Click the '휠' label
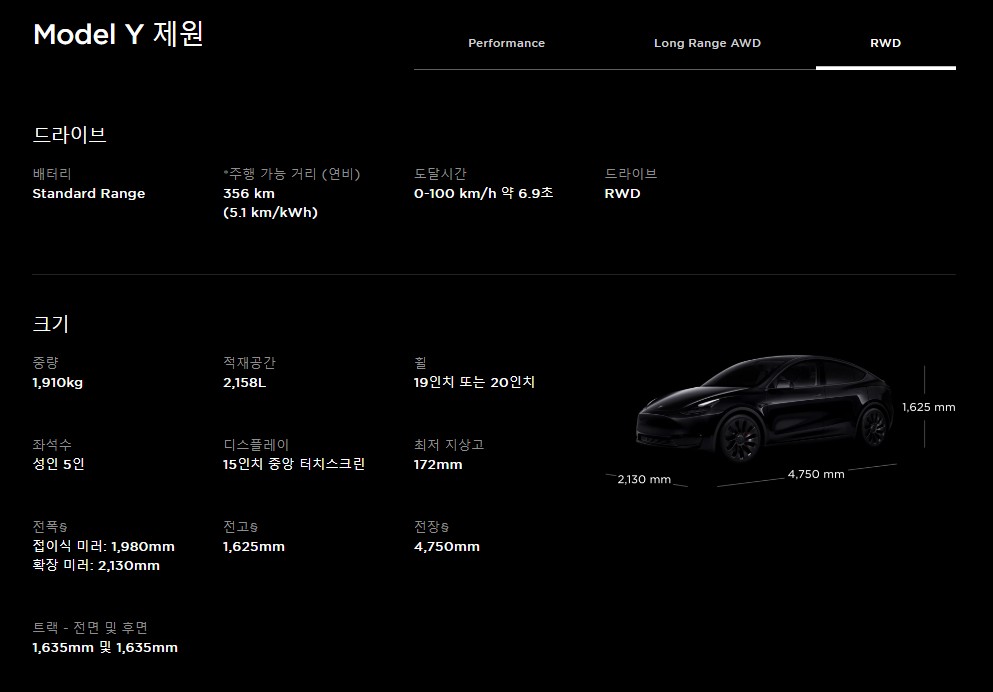 [420, 363]
